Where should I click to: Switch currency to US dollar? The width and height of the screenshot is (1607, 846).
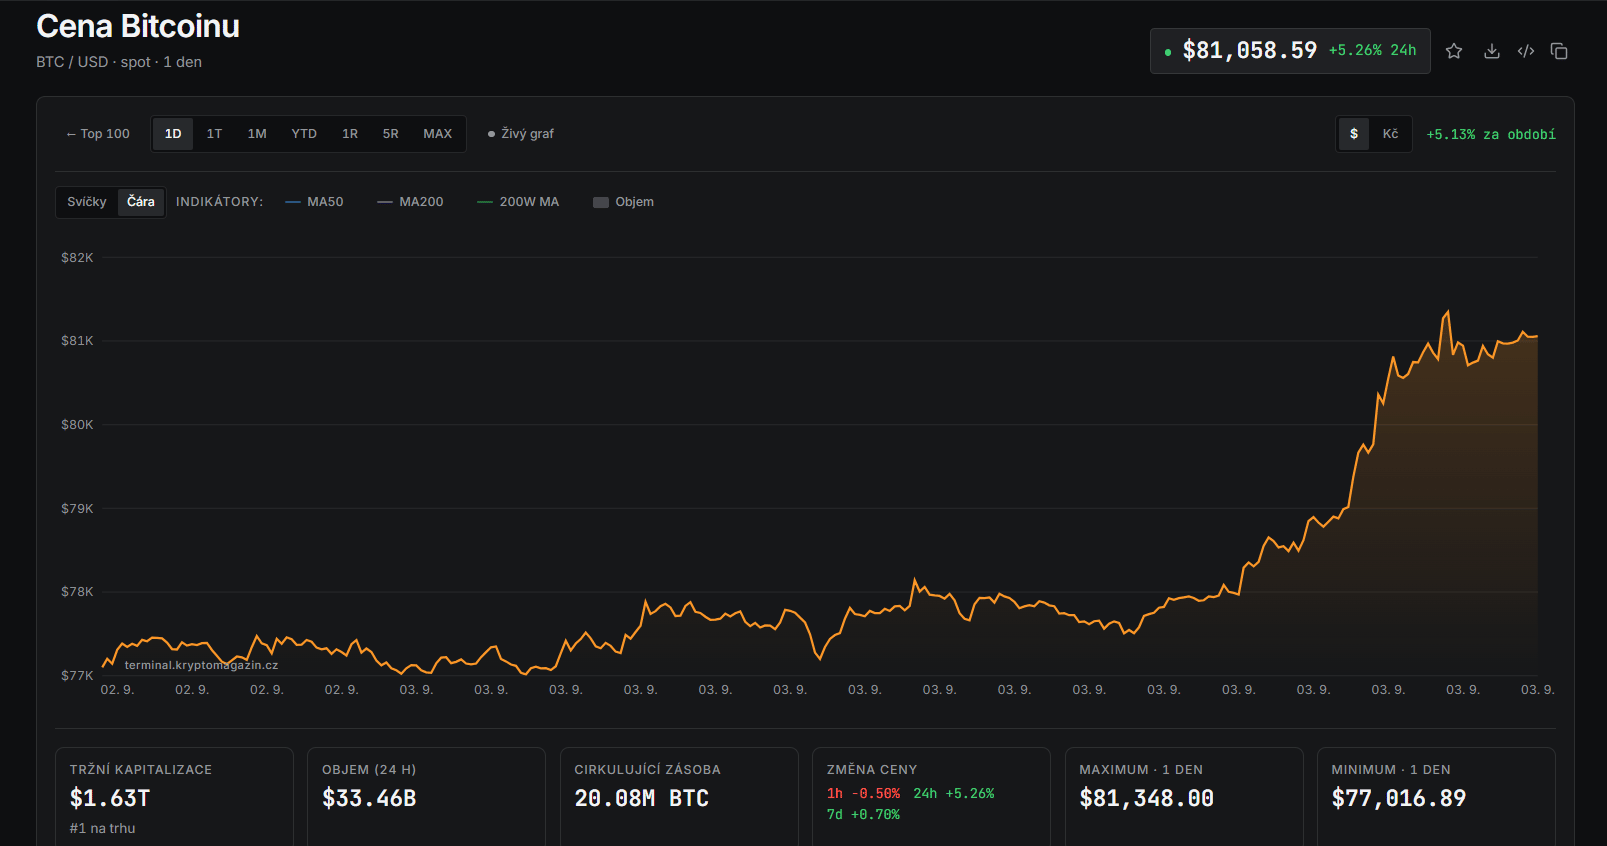(x=1354, y=134)
